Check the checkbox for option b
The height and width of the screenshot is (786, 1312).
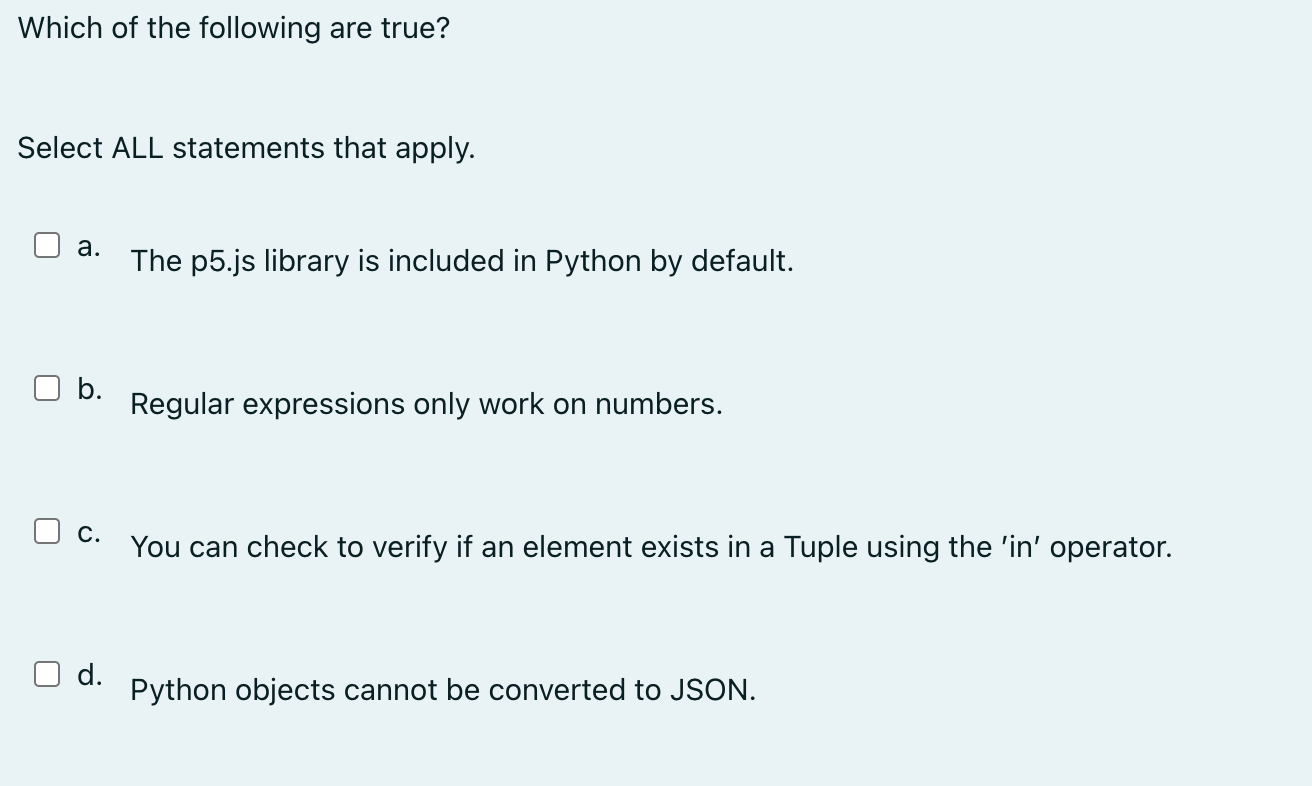[47, 387]
